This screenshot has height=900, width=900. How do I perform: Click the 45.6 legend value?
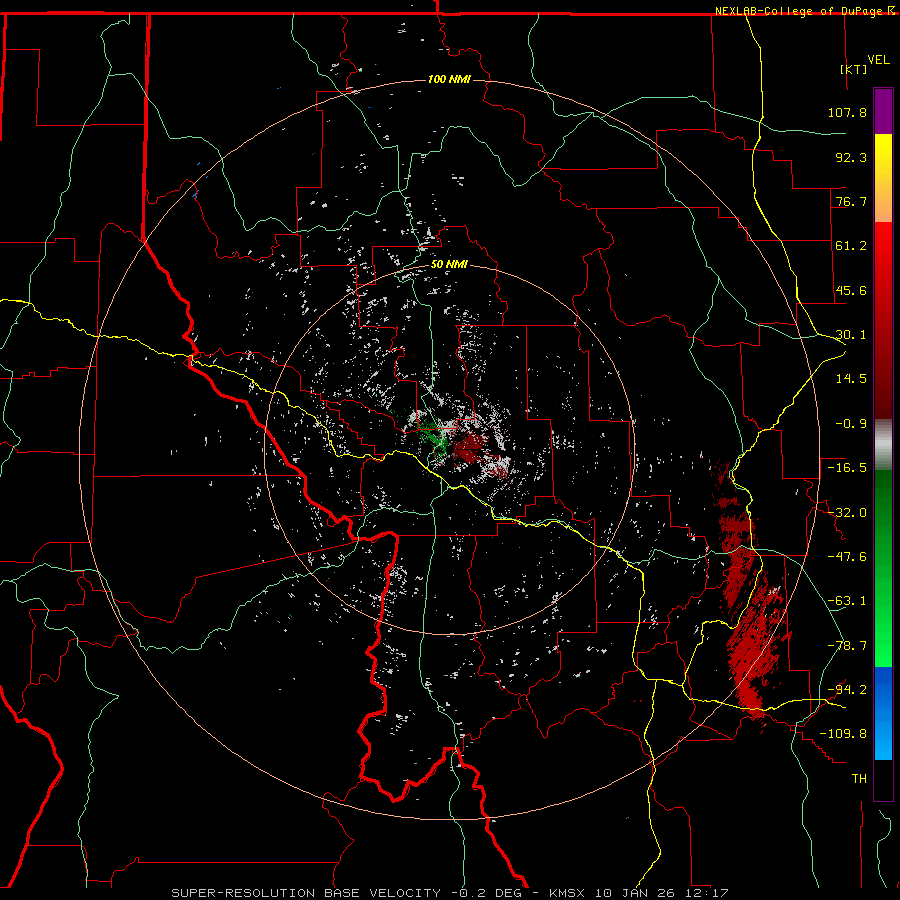point(851,290)
